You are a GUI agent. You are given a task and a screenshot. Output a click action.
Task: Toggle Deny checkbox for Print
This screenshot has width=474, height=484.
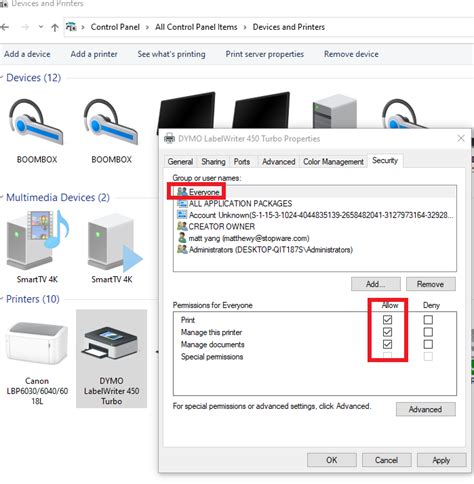pos(428,320)
